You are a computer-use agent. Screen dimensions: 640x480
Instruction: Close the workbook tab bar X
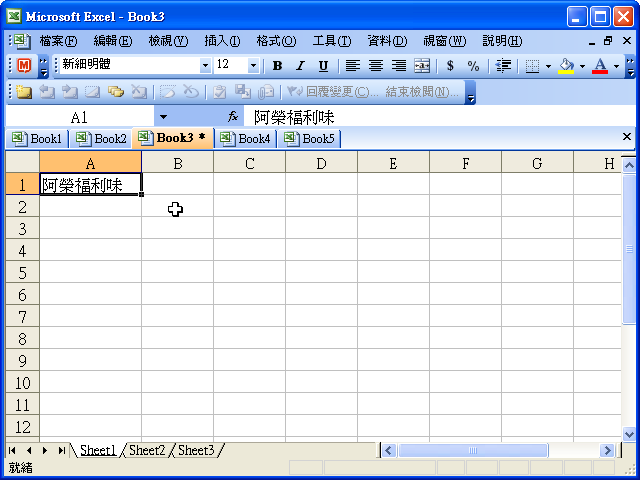click(x=627, y=137)
